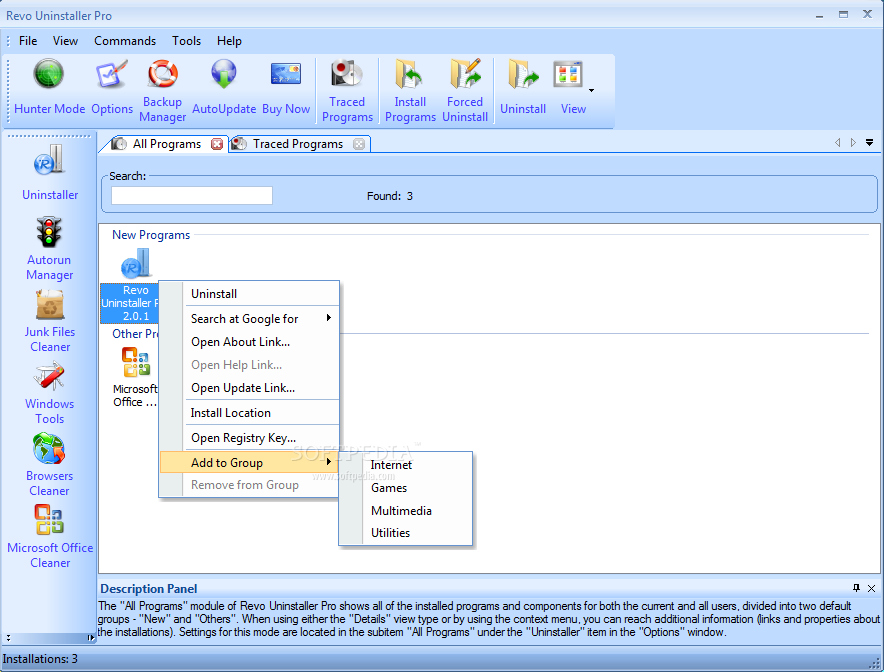Viewport: 884px width, 672px height.
Task: Close the All Programs tab
Action: (x=216, y=144)
